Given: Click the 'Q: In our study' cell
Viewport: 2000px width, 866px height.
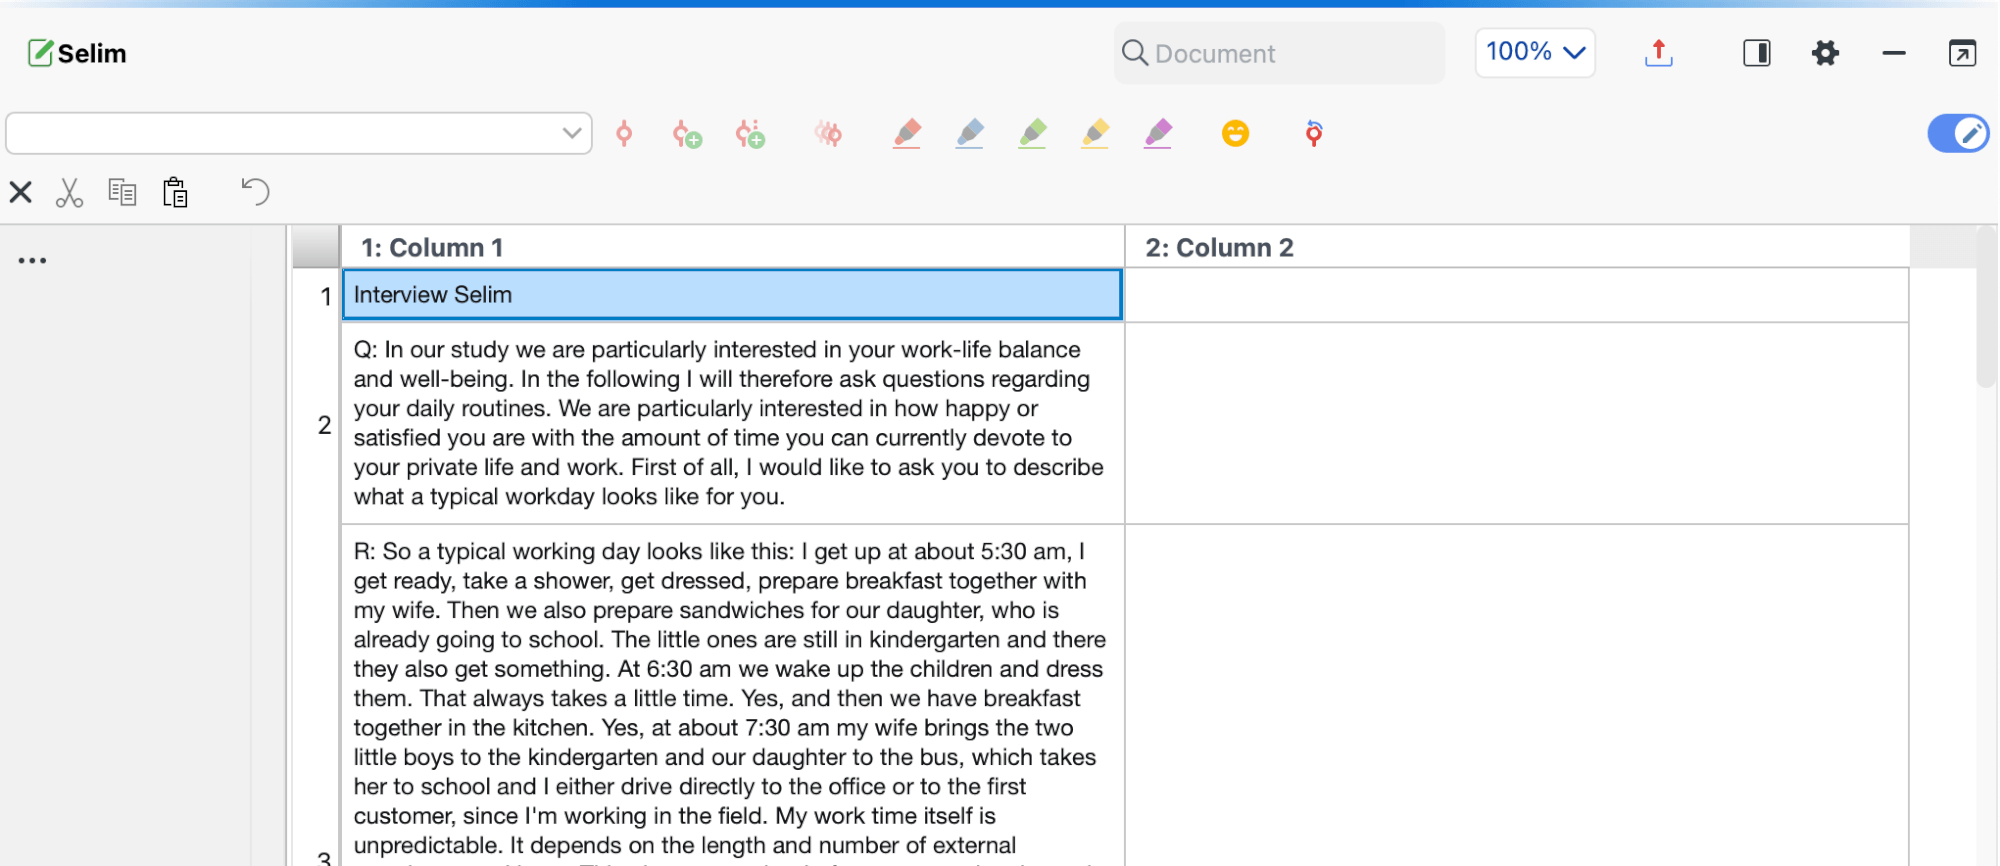Looking at the screenshot, I should tap(732, 423).
